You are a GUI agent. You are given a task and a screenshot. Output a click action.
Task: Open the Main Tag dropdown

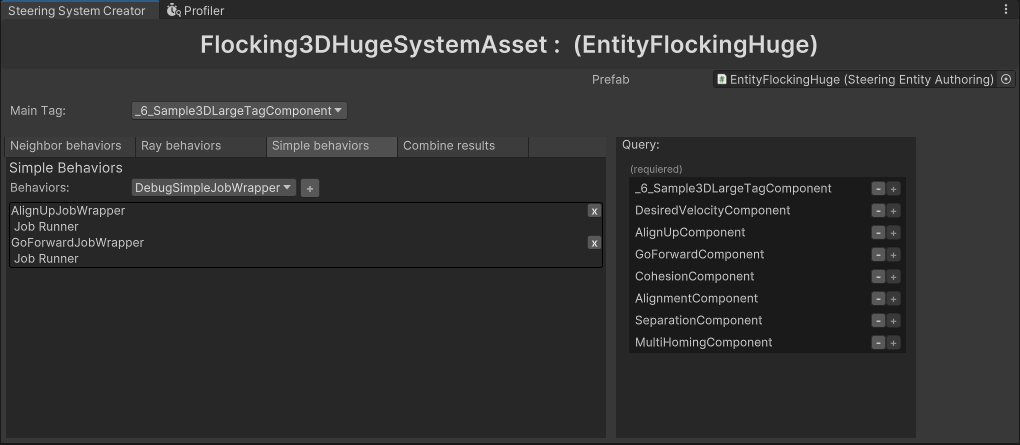239,111
